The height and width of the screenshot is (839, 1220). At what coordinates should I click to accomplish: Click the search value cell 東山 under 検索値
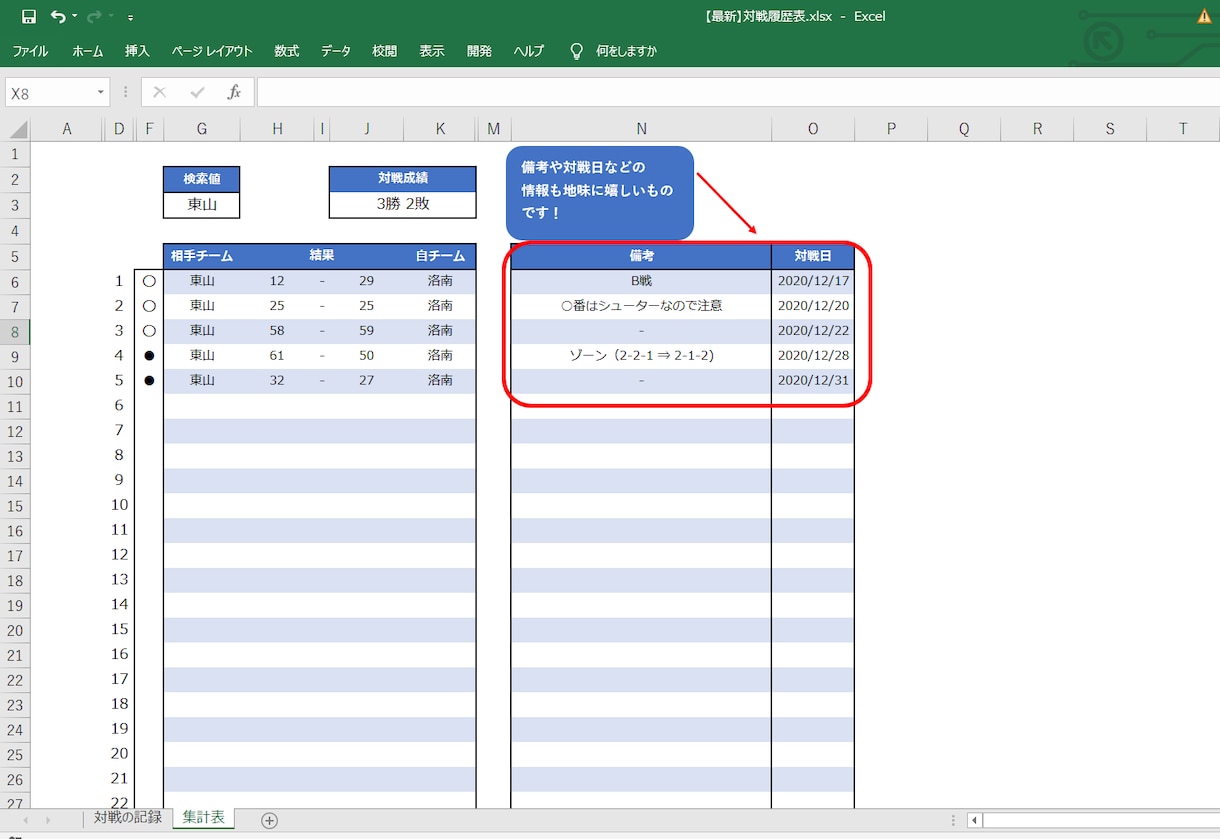coord(202,204)
